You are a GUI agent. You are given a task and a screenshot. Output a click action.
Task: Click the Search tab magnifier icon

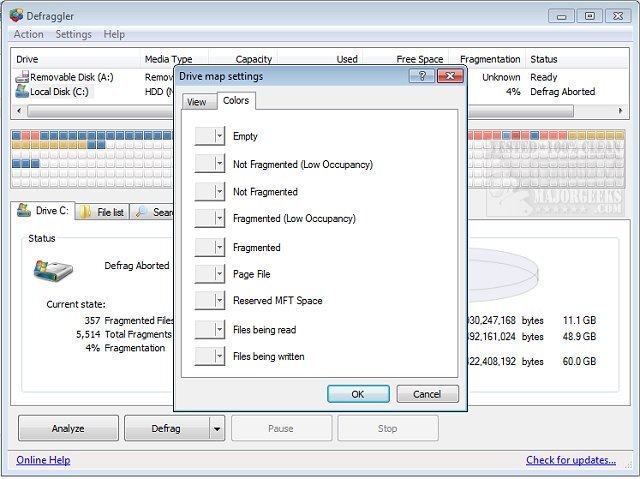(x=141, y=212)
